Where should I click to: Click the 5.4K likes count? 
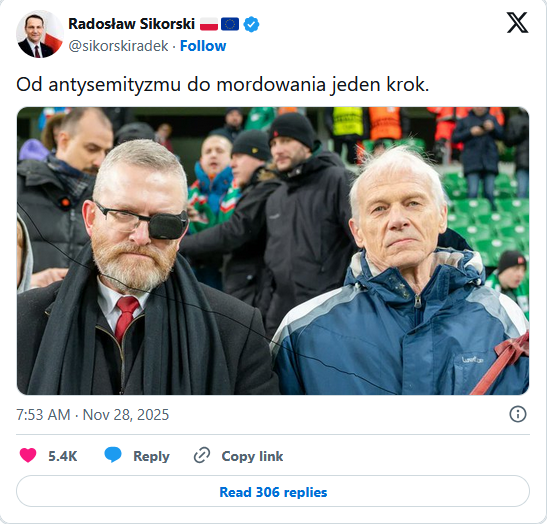tap(62, 456)
